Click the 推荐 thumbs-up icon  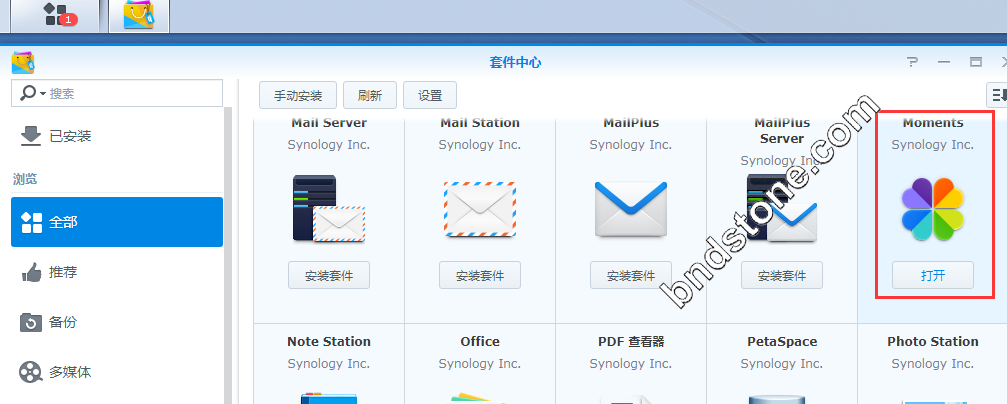click(31, 273)
